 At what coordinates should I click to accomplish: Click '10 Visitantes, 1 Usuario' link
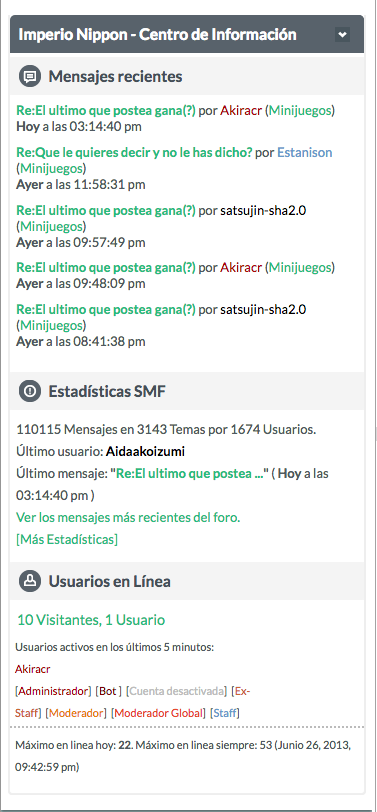[x=91, y=620]
